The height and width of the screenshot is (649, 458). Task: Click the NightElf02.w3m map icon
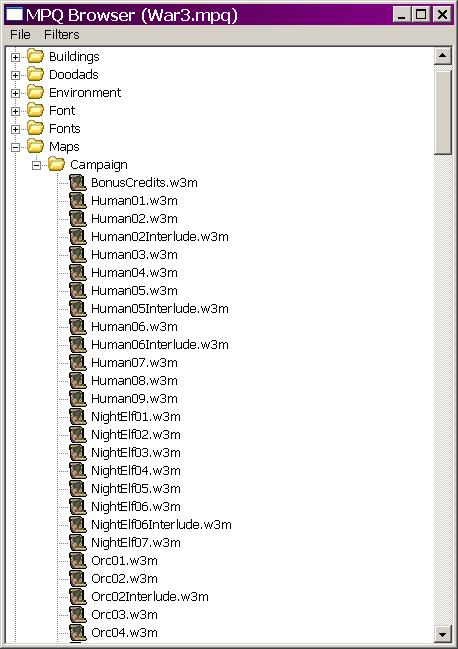coord(78,435)
